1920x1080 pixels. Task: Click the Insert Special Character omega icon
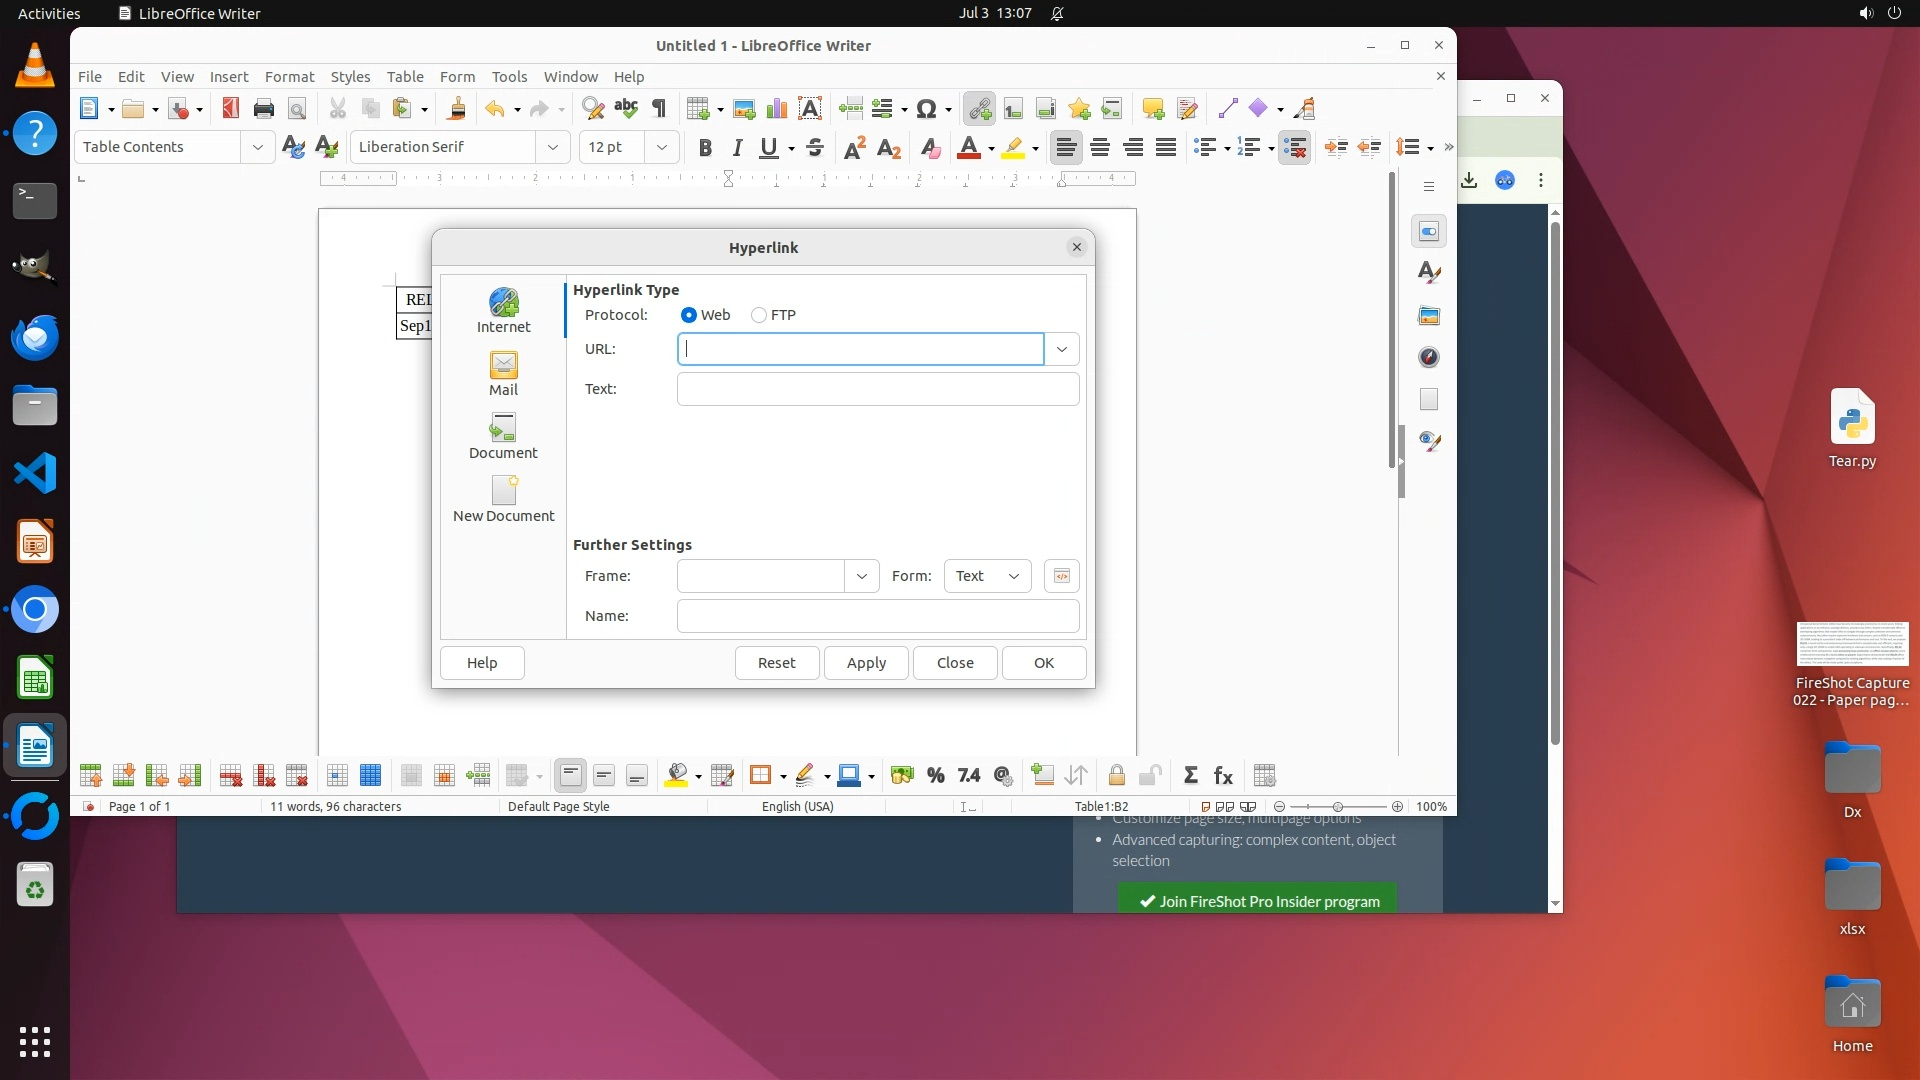(x=926, y=109)
